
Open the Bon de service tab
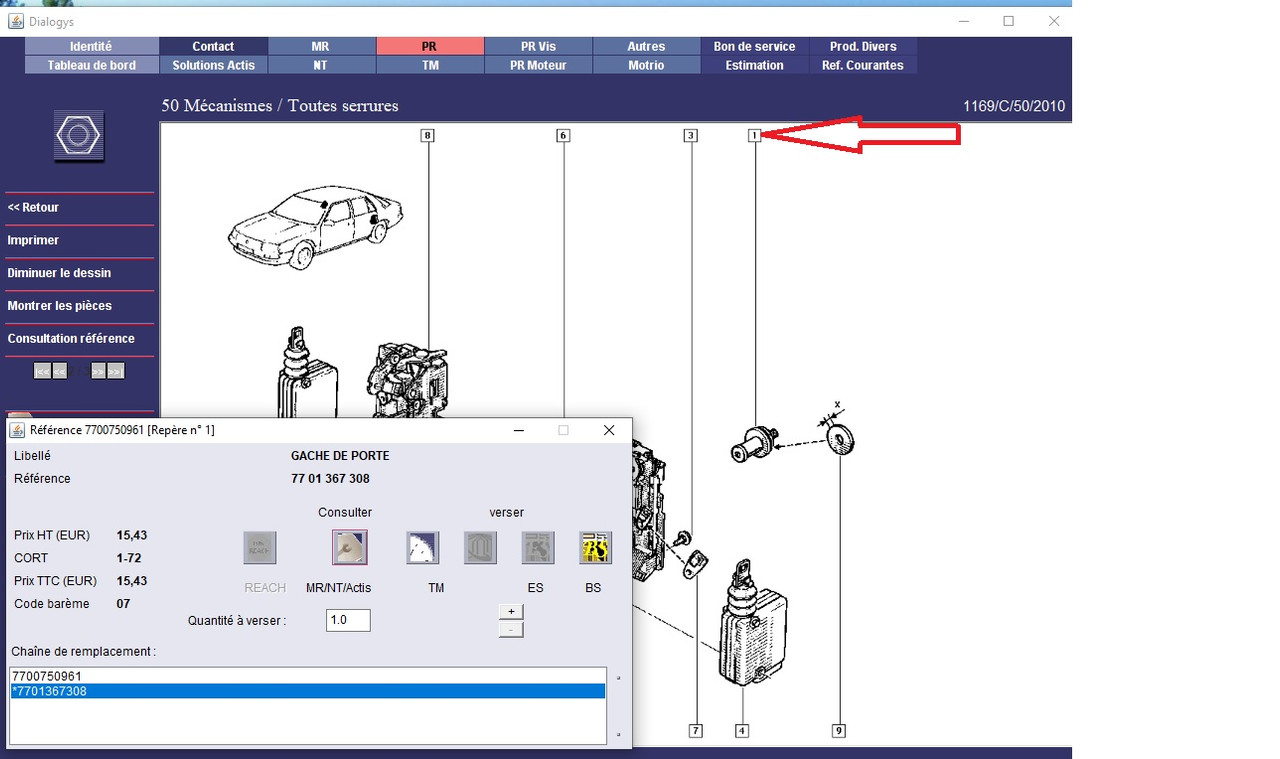pyautogui.click(x=754, y=46)
